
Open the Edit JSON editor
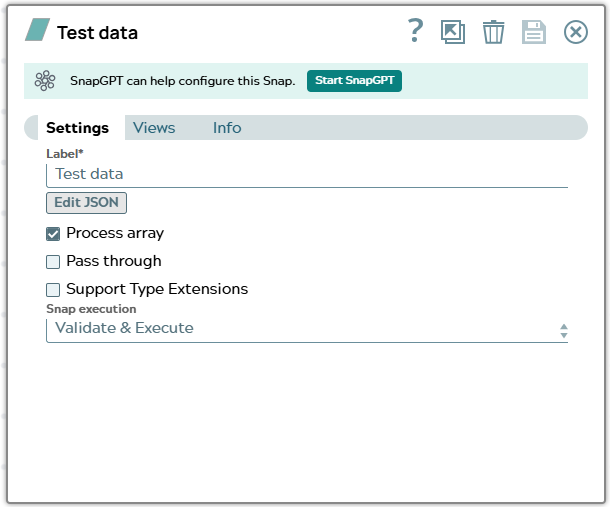tap(86, 203)
